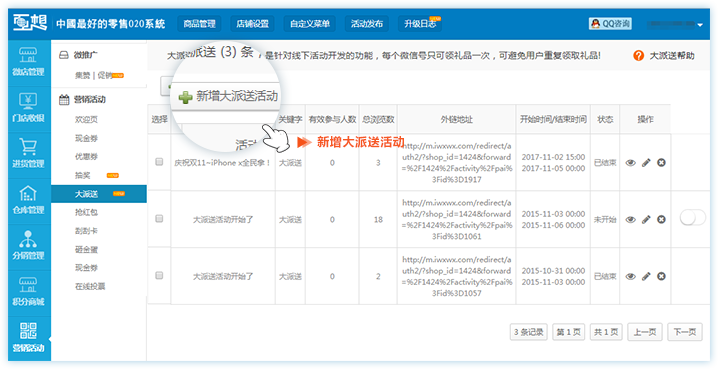718x369 pixels.
Task: Click the 状态 column header
Action: (x=605, y=119)
